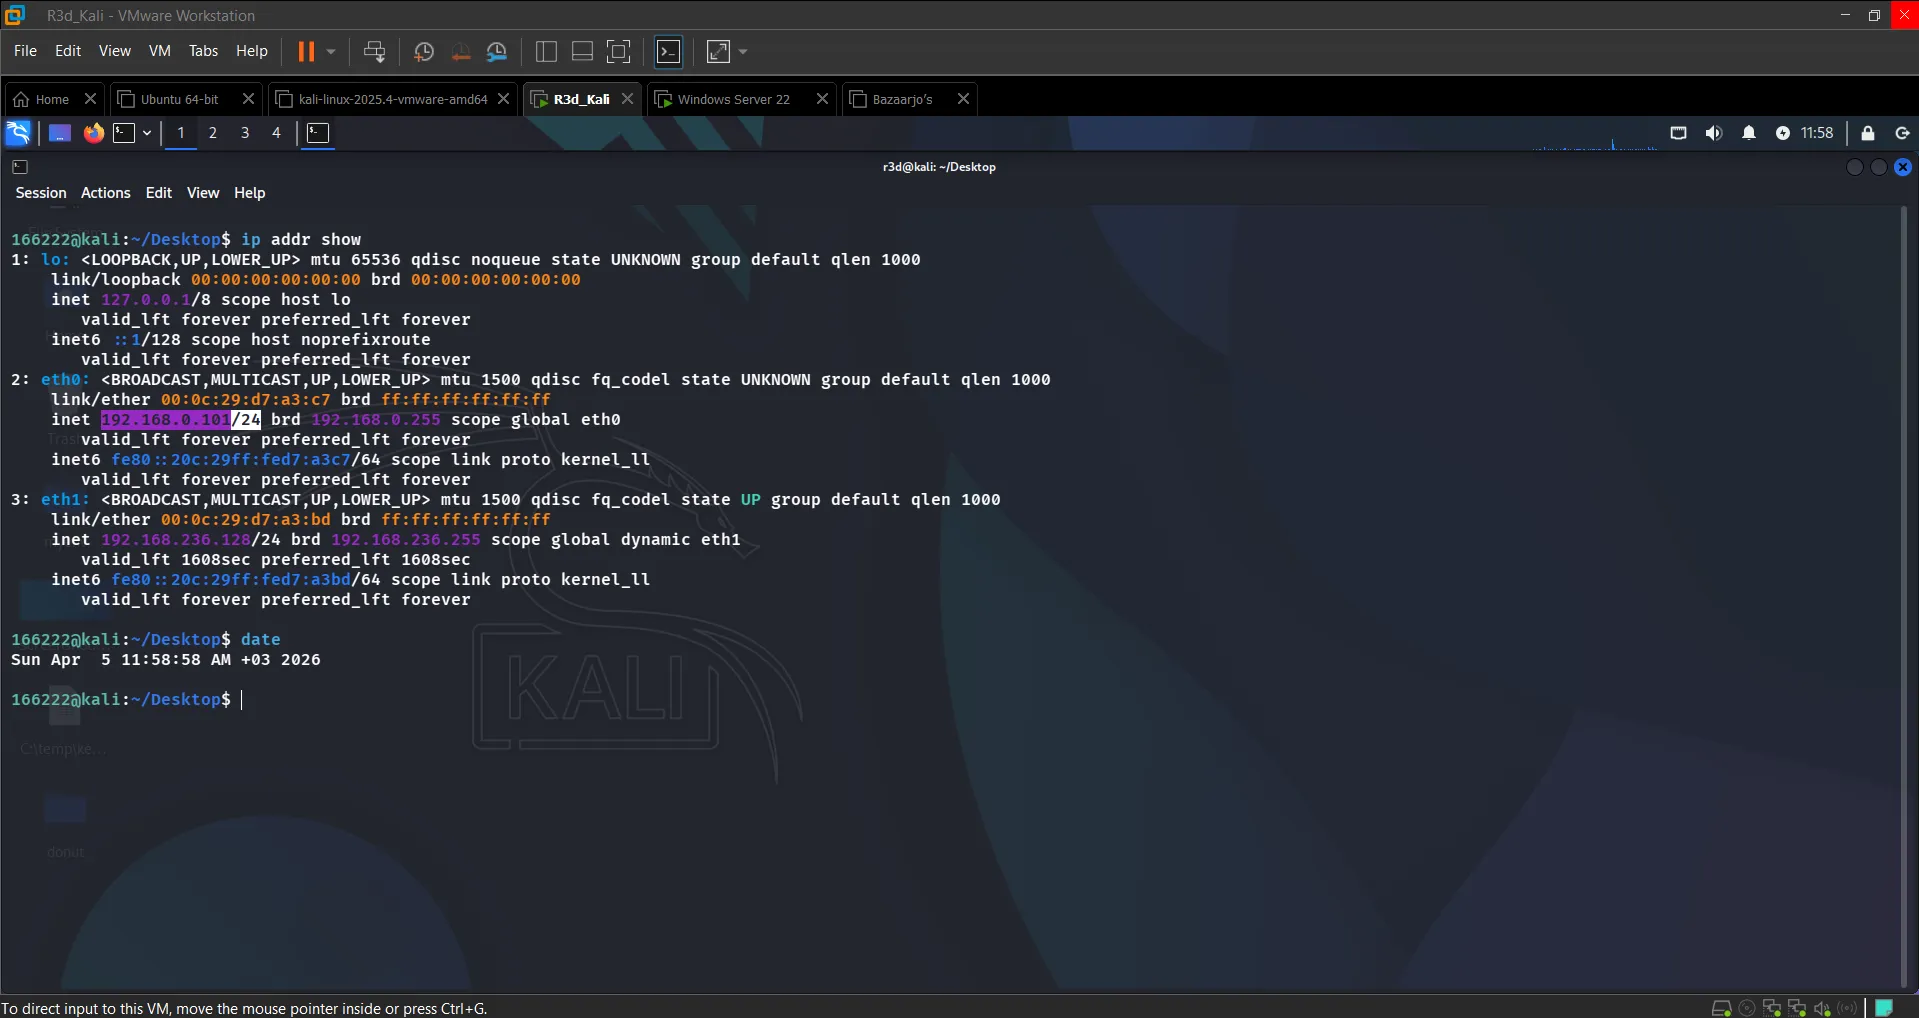The height and width of the screenshot is (1018, 1919).
Task: Open VMware View menu
Action: click(x=115, y=51)
